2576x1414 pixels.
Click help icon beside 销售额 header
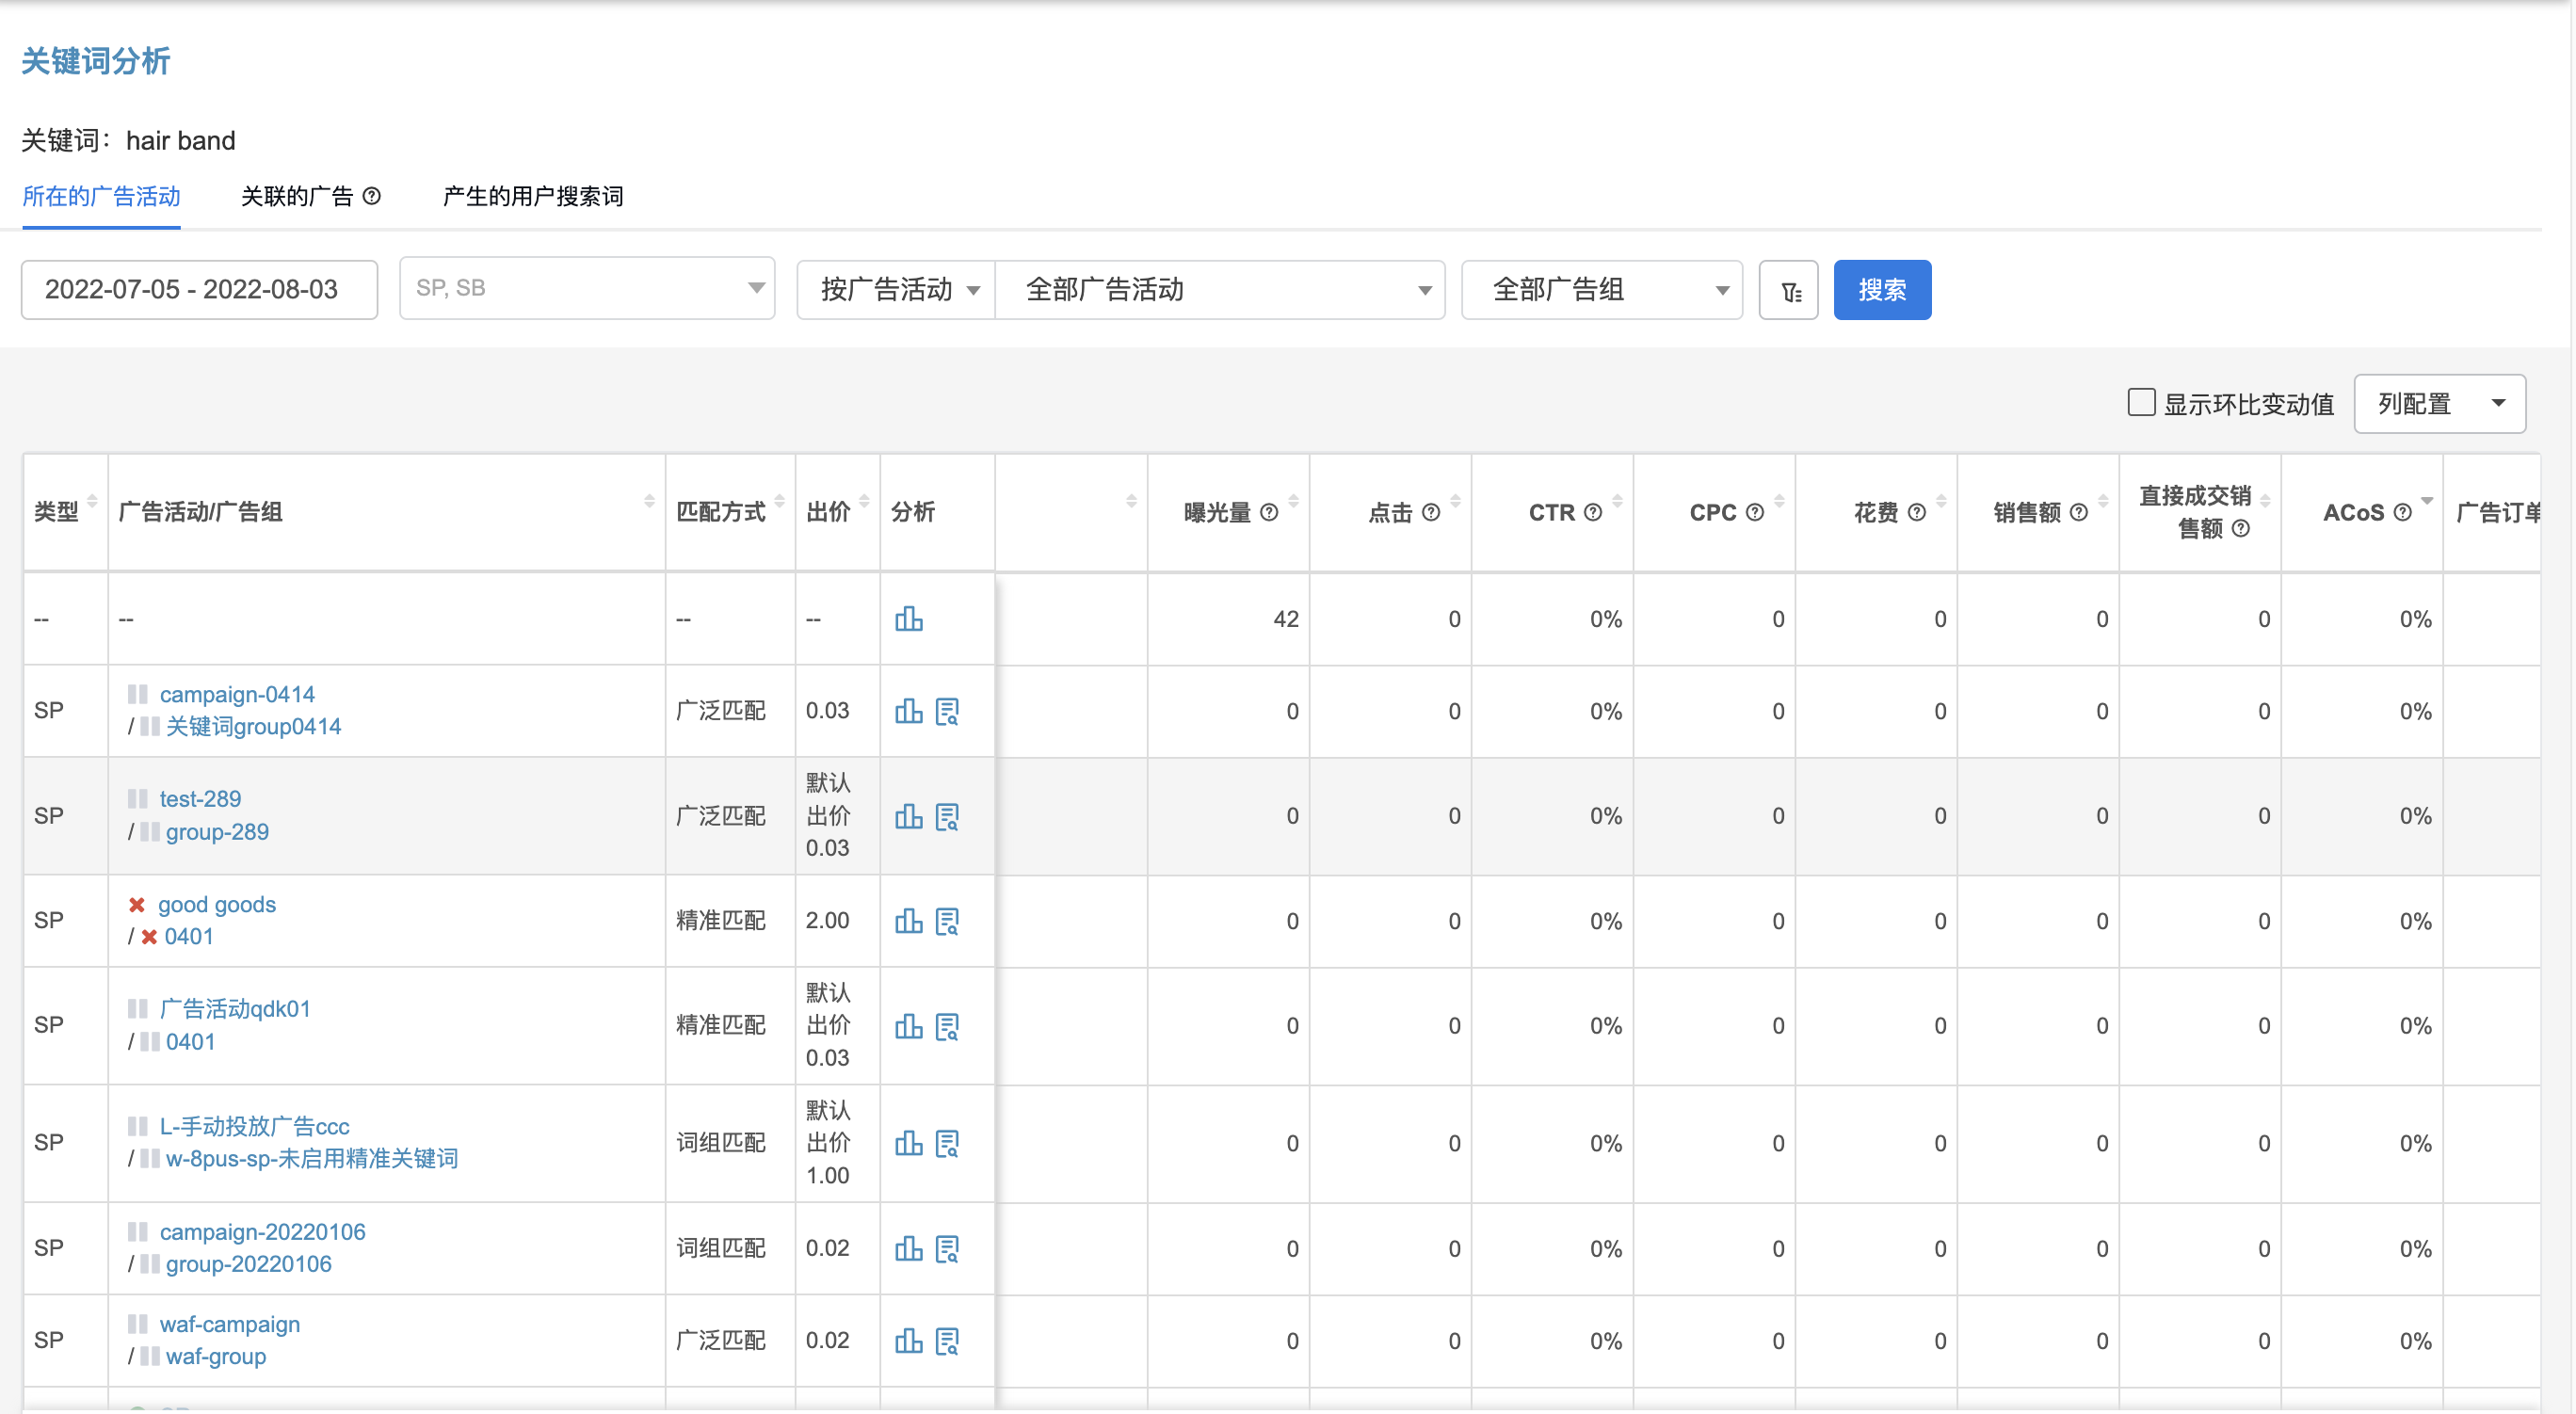tap(2079, 512)
